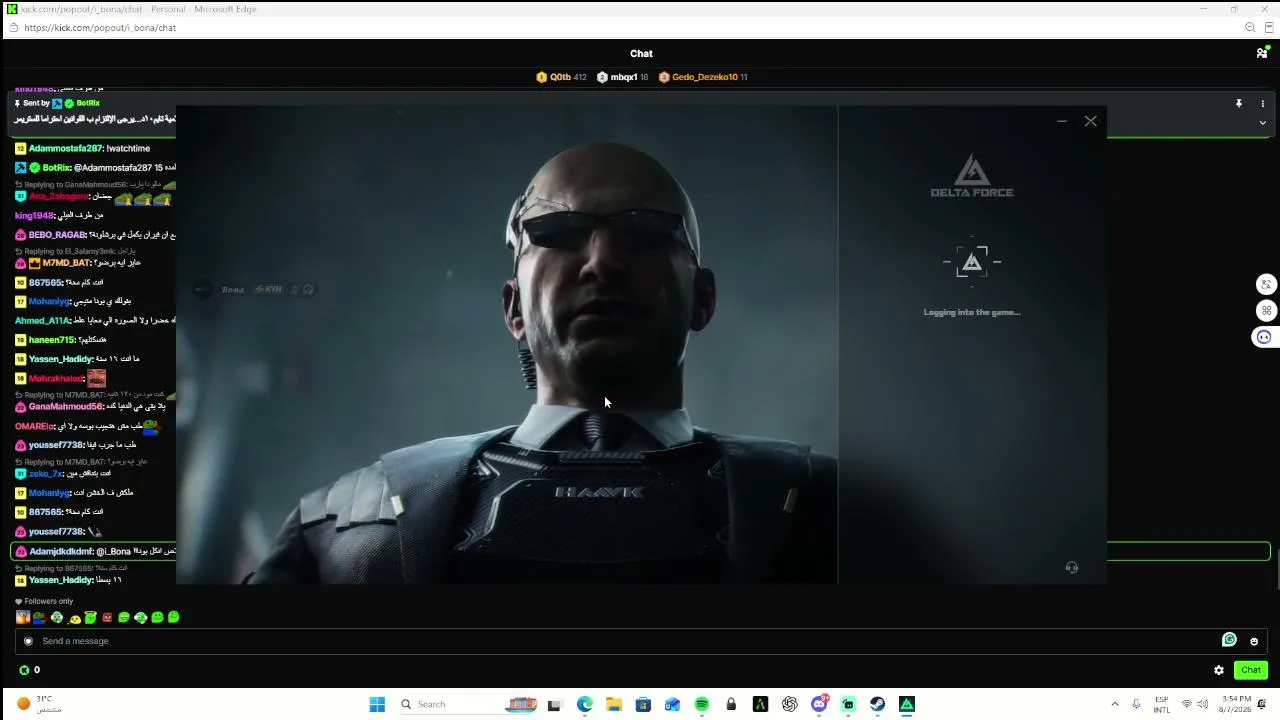Close the Delta Force launcher window
The image size is (1280, 720).
pos(1090,121)
